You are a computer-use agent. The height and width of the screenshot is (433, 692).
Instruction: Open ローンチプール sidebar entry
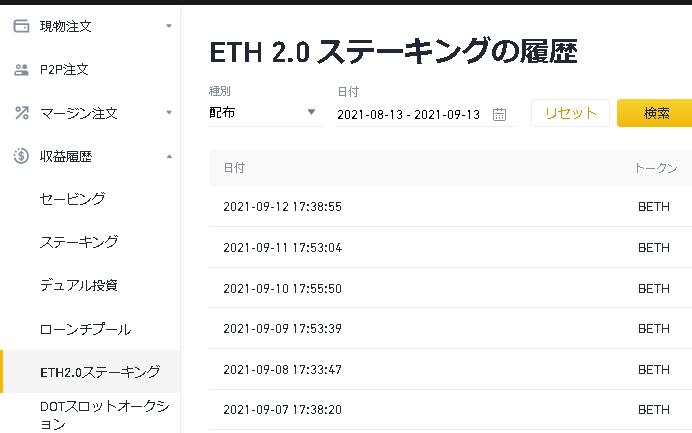click(x=86, y=329)
